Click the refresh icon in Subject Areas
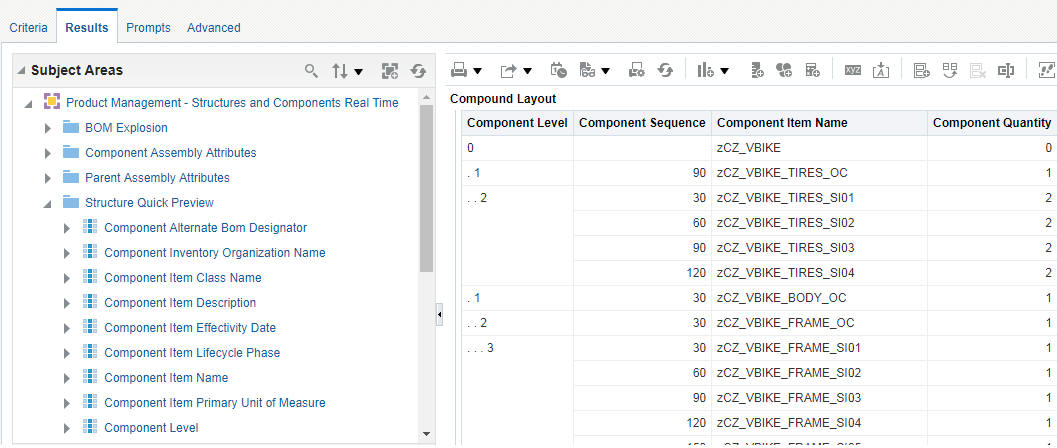 [418, 71]
